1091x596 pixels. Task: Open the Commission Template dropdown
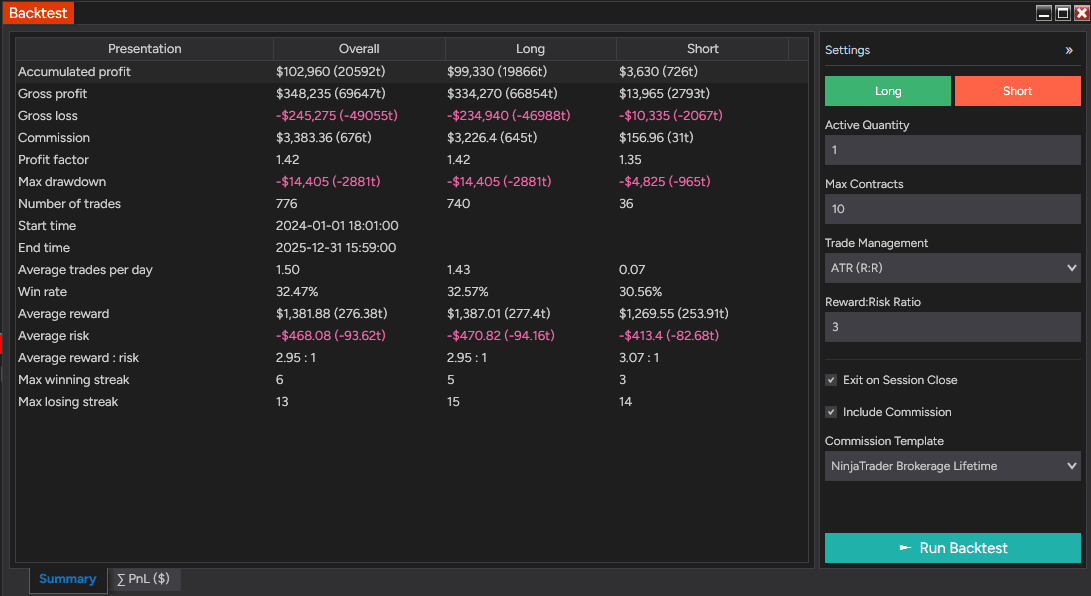[x=953, y=466]
